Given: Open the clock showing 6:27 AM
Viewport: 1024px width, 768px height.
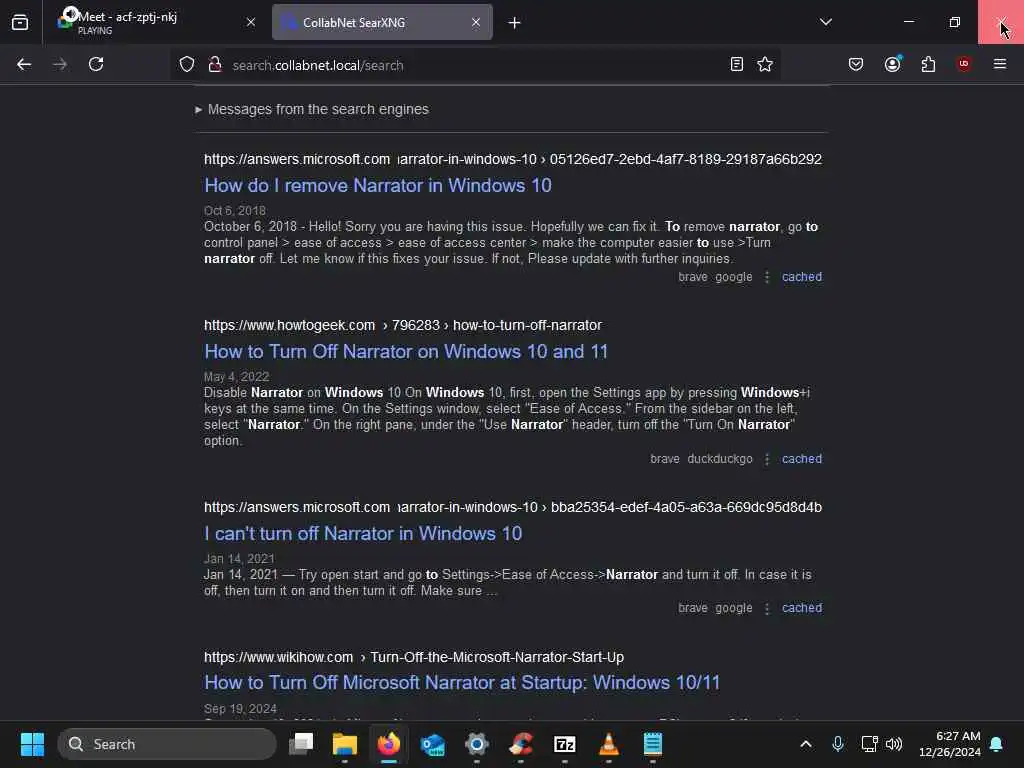Looking at the screenshot, I should coord(950,744).
